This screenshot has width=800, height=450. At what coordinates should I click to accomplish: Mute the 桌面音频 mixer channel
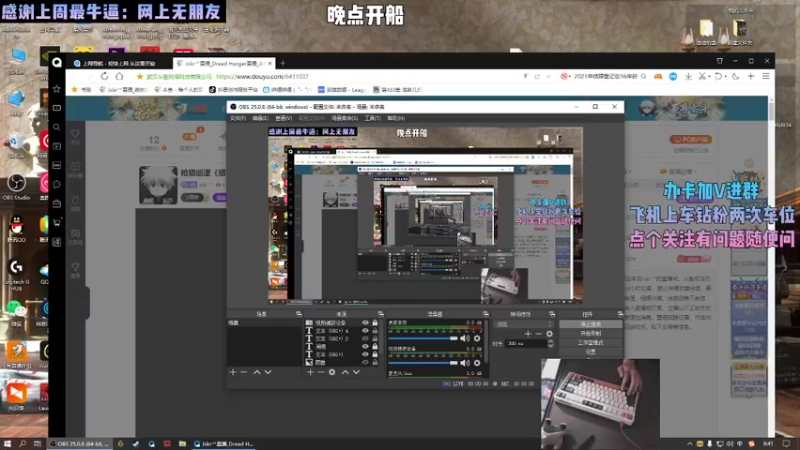[x=465, y=338]
